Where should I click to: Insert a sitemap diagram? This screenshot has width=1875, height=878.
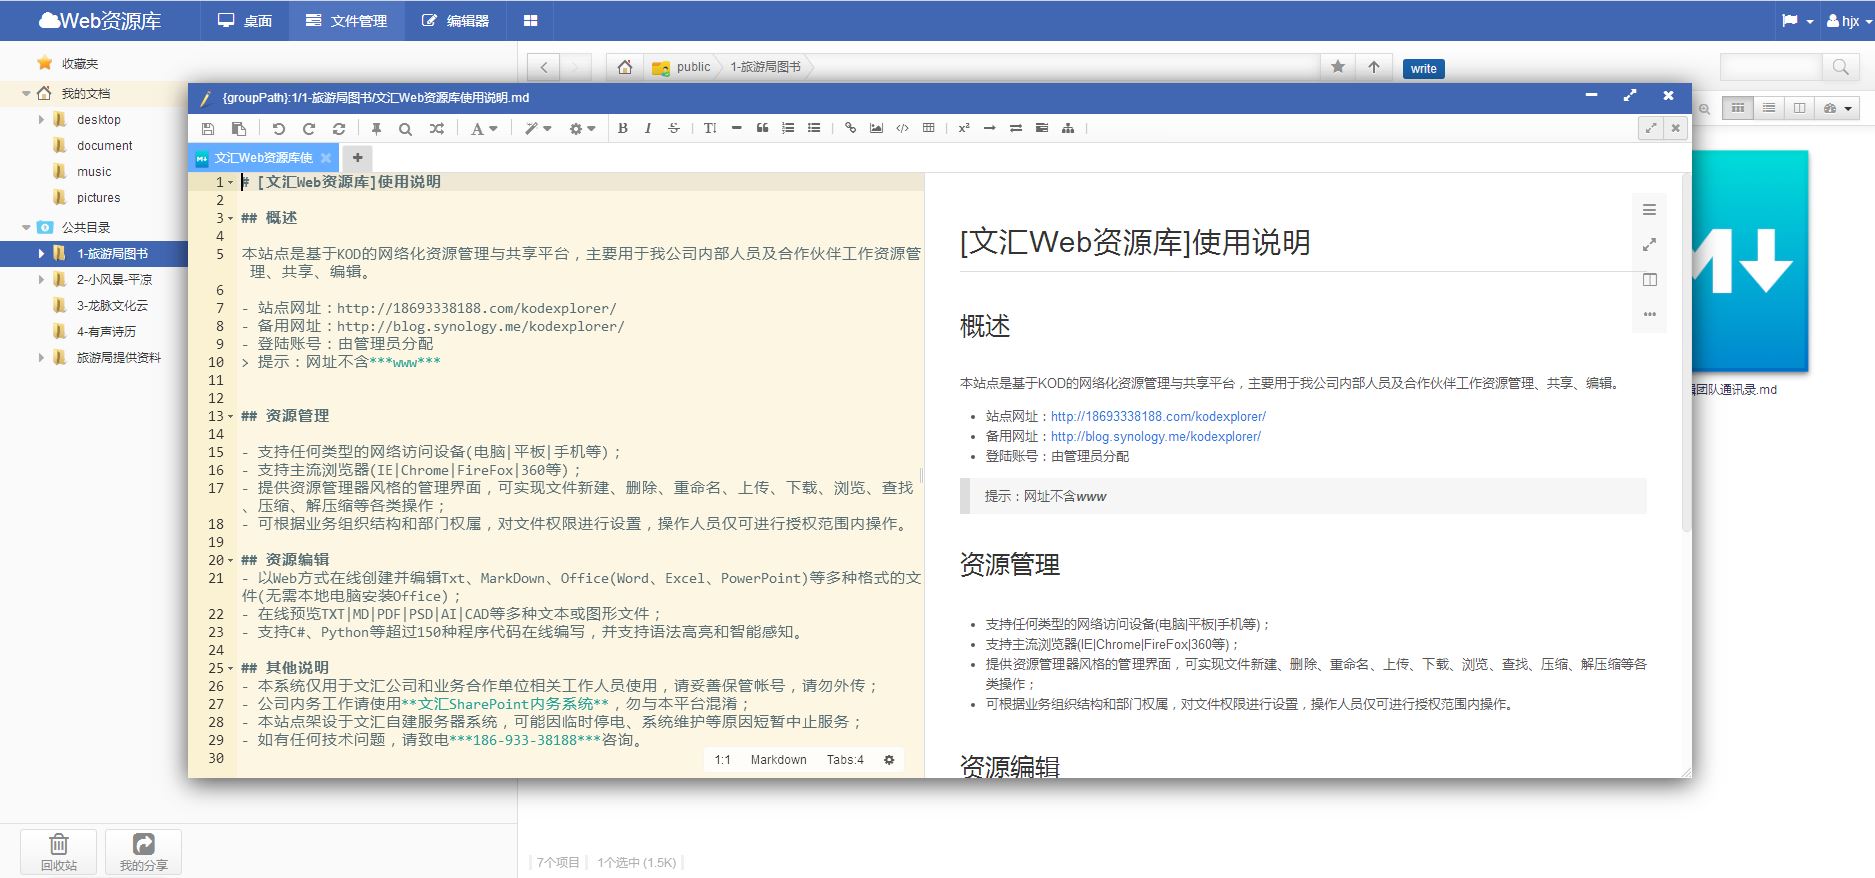[1068, 128]
